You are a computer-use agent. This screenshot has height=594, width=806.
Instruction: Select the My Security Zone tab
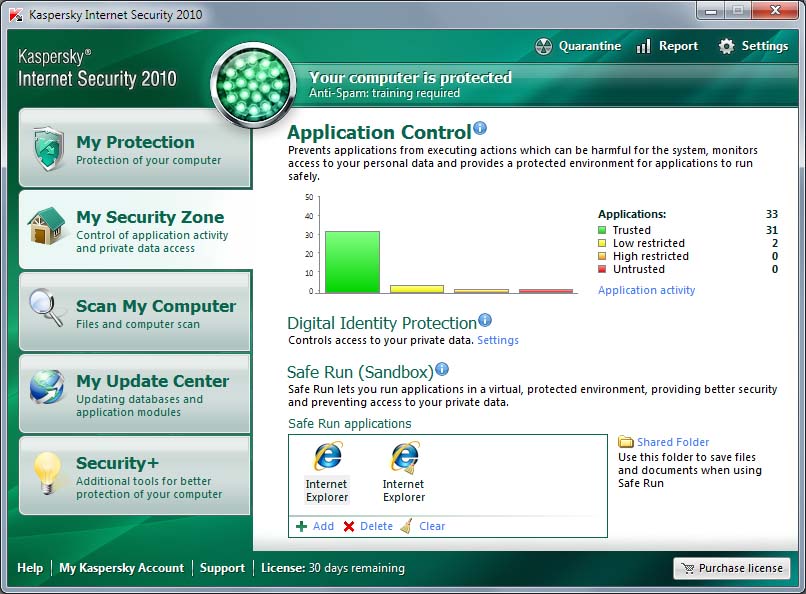click(136, 230)
